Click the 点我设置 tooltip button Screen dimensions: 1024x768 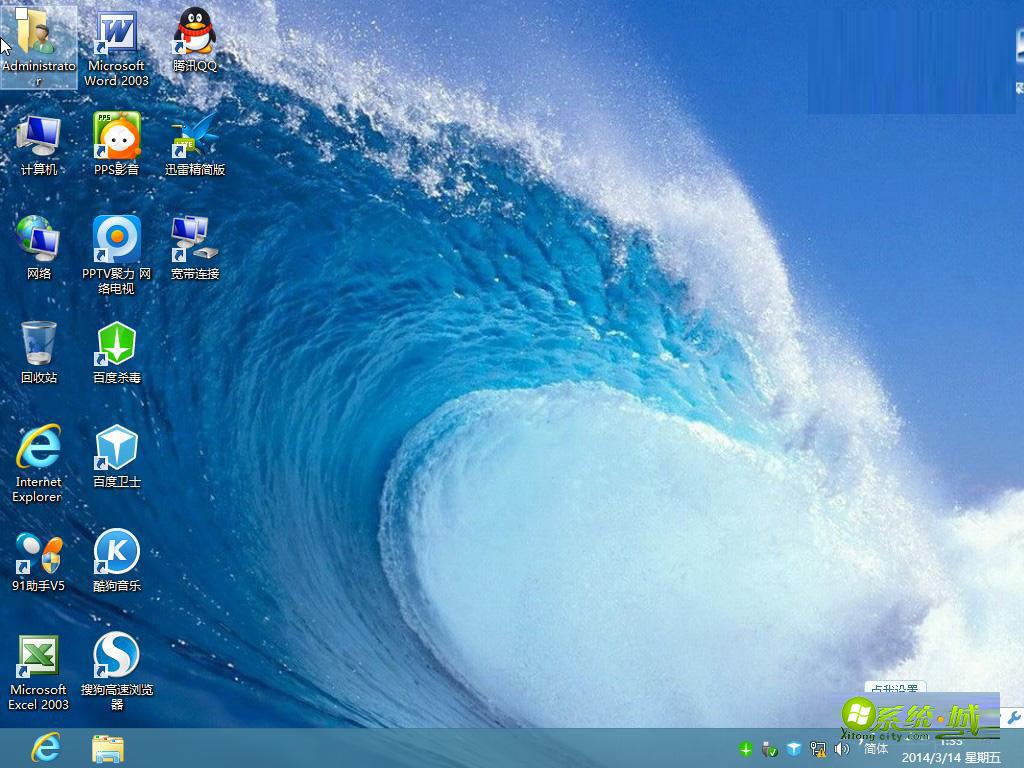point(894,689)
